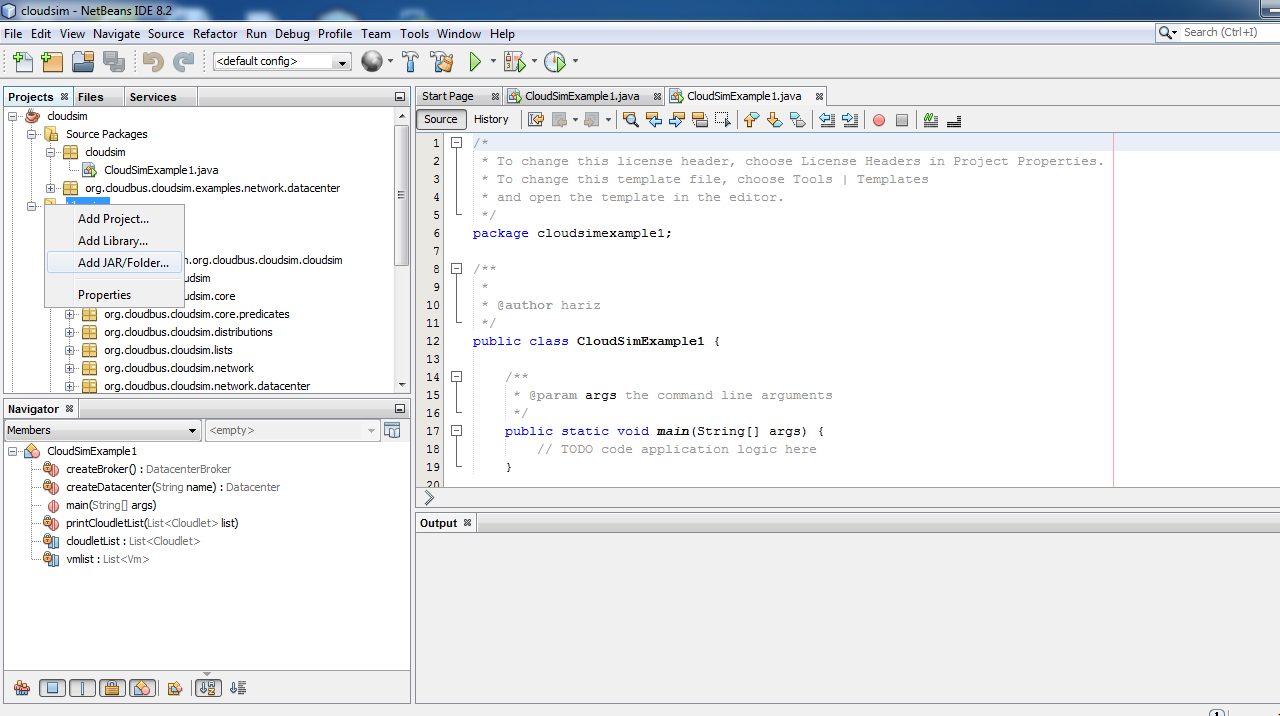Click the Last Edit icon in the editor toolbar
Image resolution: width=1280 pixels, height=716 pixels.
536,120
